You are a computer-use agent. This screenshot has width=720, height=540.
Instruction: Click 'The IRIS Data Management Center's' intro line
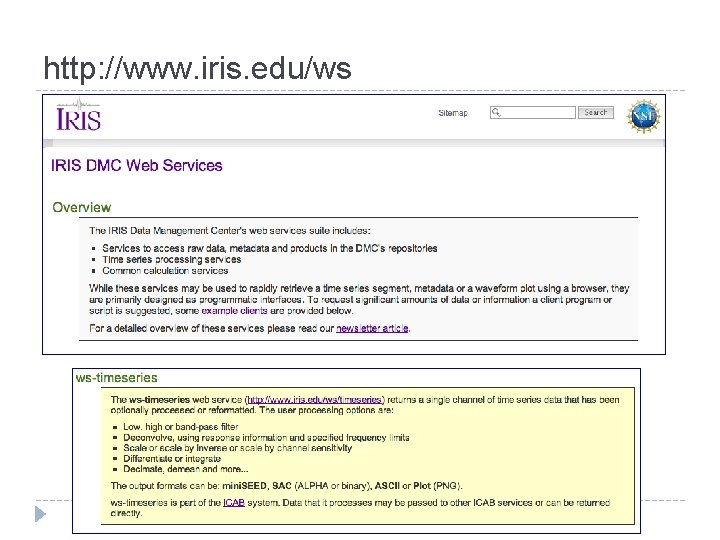[x=230, y=231]
